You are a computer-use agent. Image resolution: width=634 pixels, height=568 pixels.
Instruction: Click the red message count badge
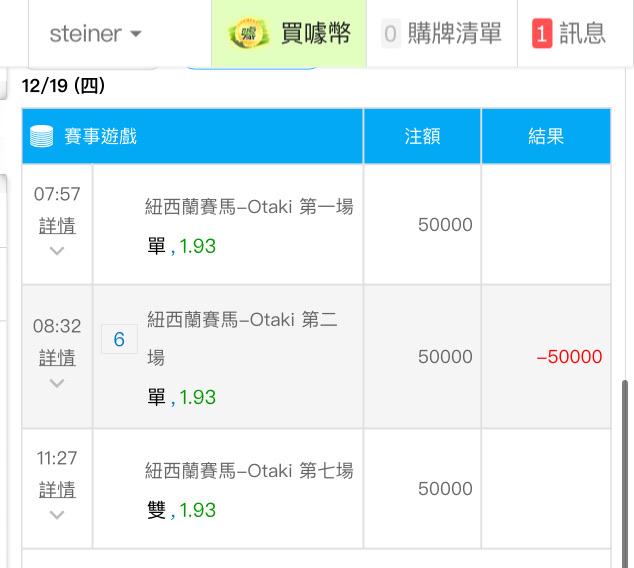[541, 33]
